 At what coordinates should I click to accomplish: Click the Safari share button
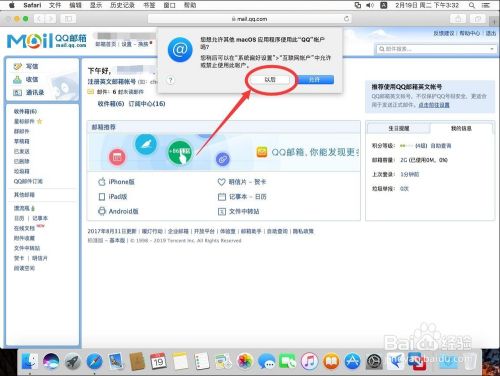(x=459, y=19)
